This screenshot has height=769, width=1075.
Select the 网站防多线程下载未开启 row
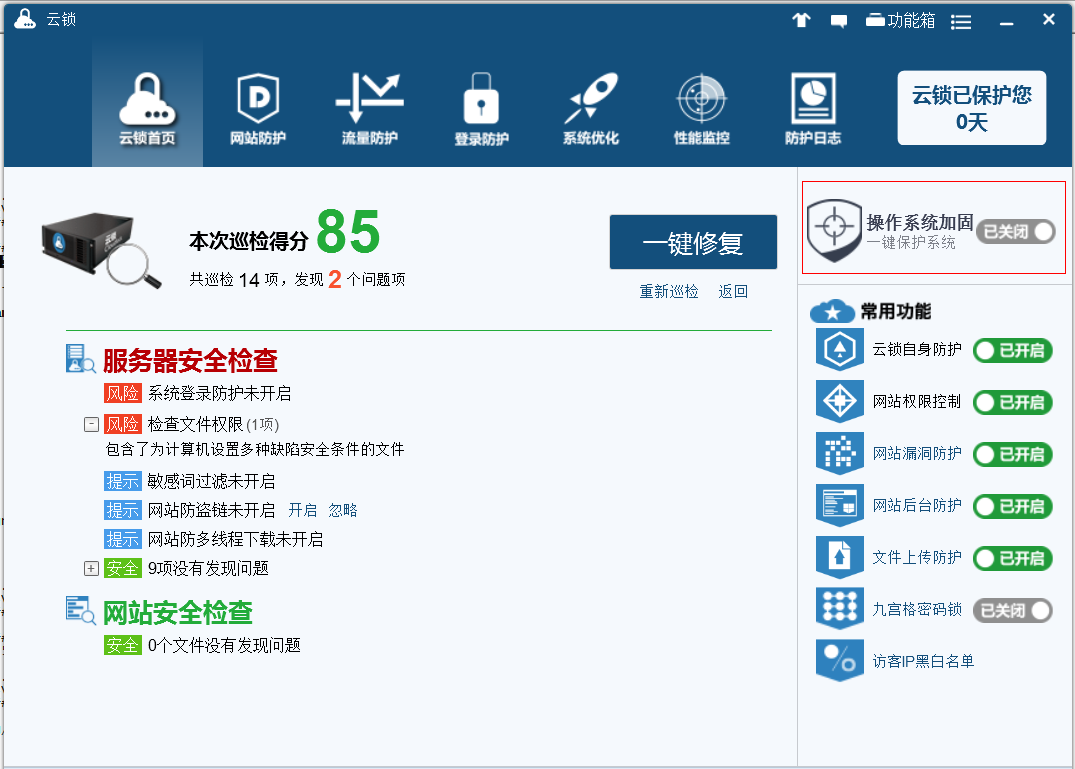[214, 539]
